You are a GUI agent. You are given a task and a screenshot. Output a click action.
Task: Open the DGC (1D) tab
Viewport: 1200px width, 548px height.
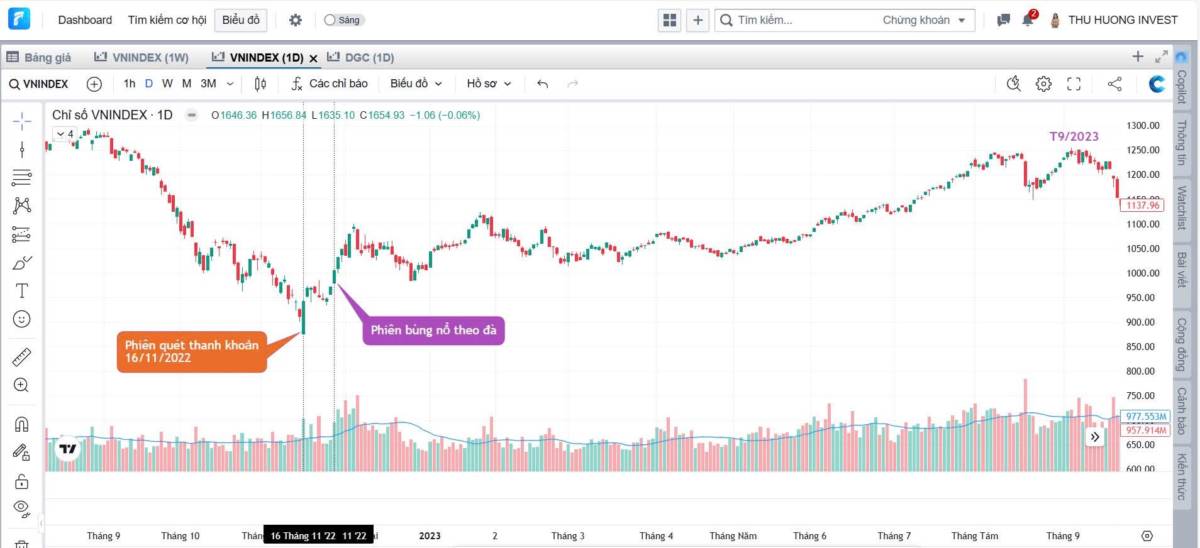[361, 58]
